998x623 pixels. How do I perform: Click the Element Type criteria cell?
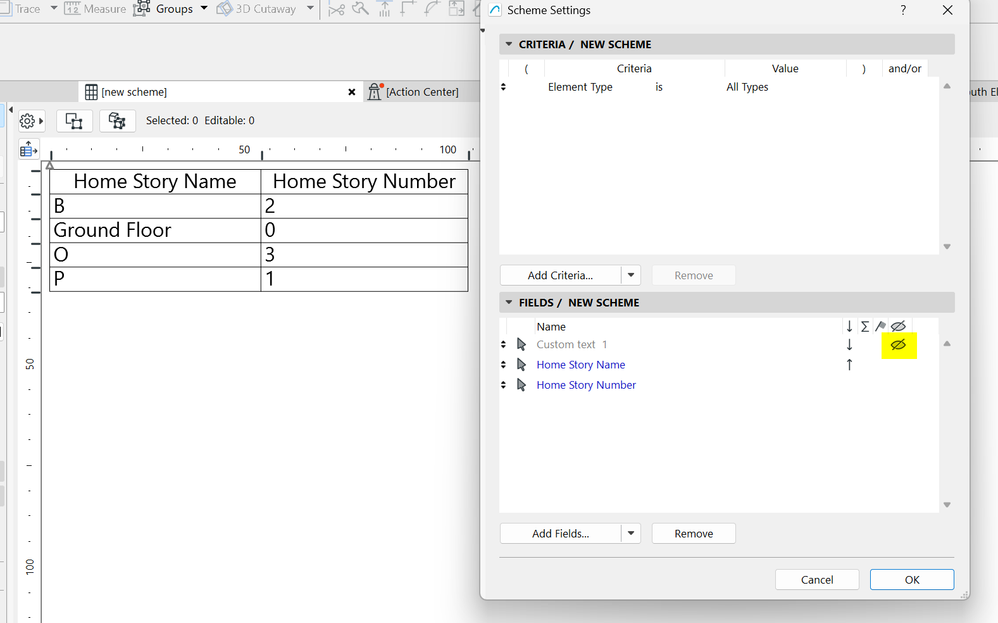click(x=580, y=87)
